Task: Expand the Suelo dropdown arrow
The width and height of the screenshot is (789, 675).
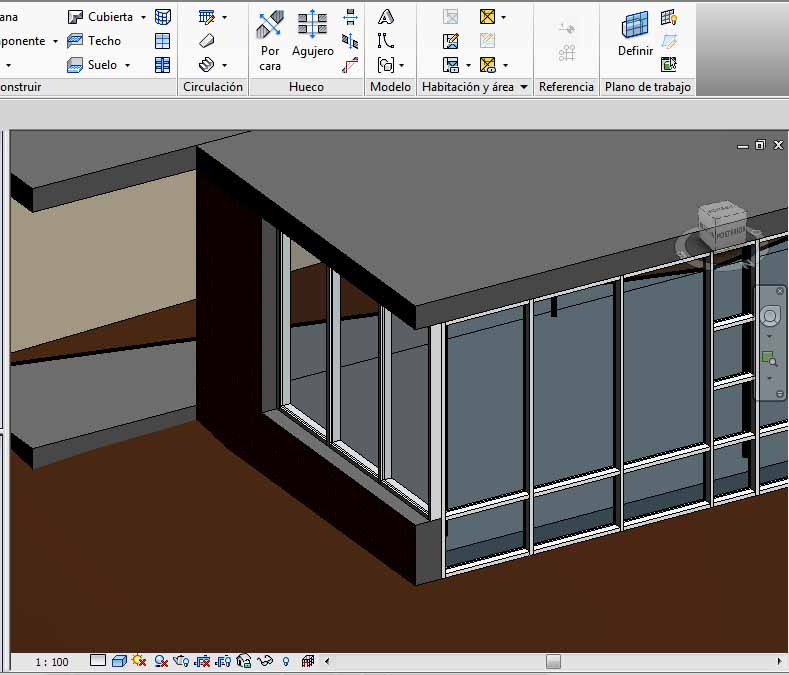Action: point(127,65)
